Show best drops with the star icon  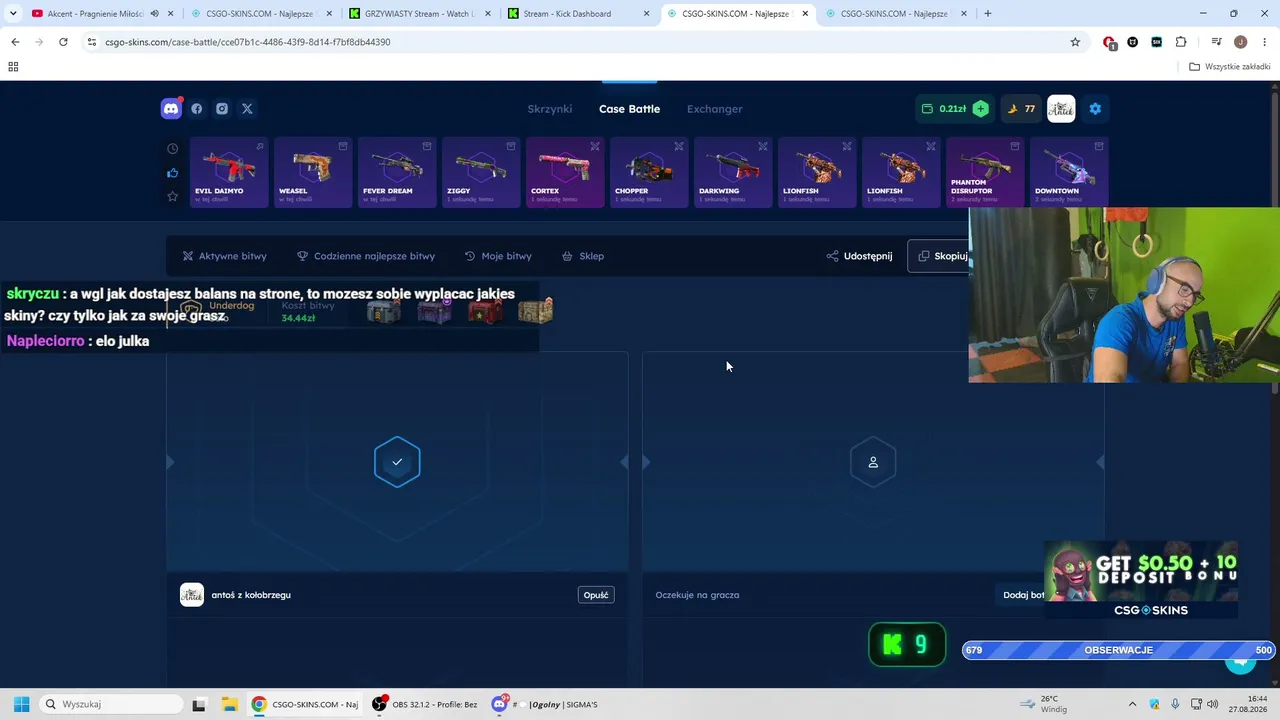pos(172,197)
